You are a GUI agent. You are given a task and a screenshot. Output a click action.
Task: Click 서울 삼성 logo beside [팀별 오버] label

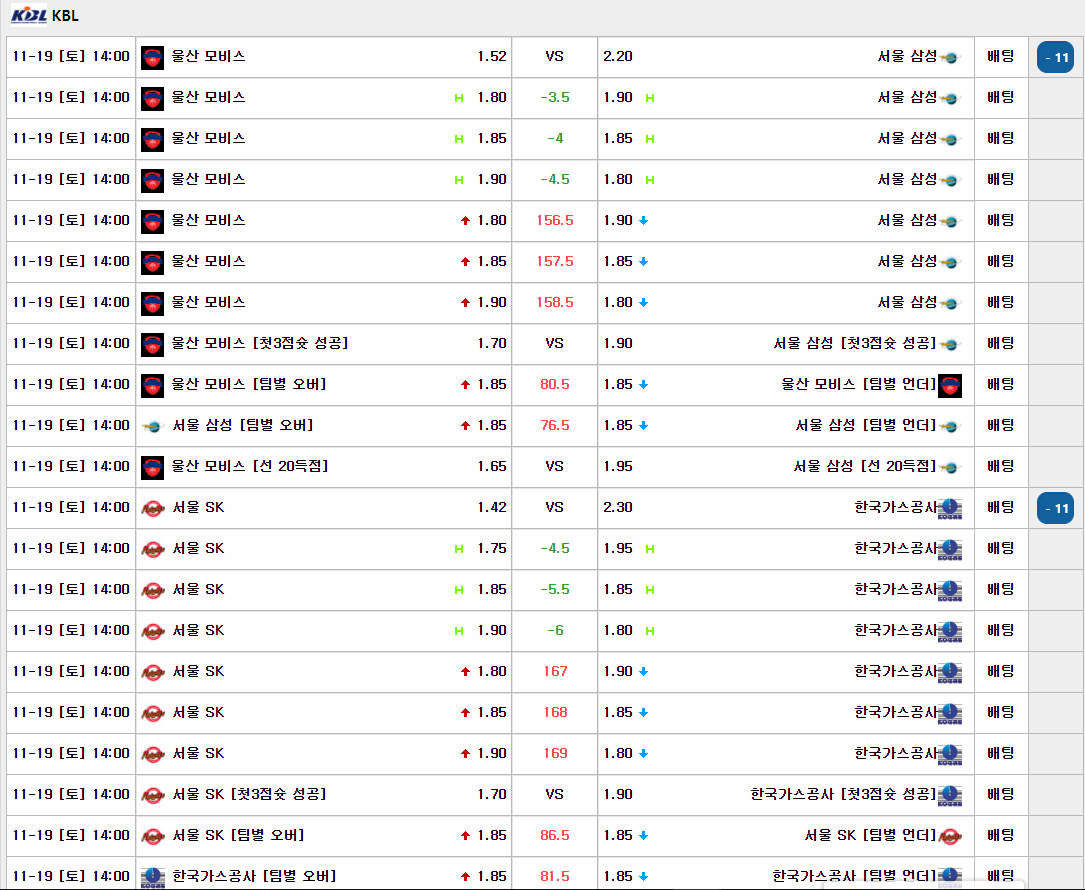click(x=152, y=426)
